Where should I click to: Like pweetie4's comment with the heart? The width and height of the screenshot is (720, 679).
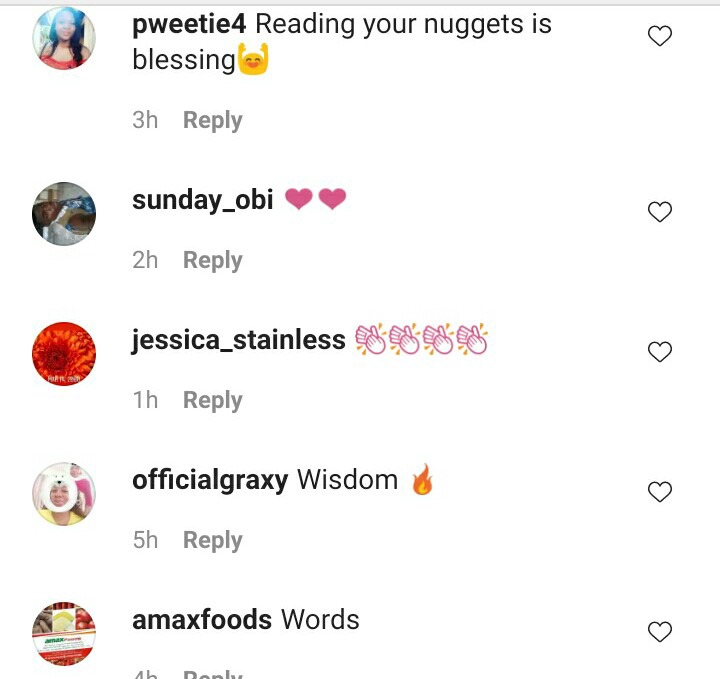[660, 36]
